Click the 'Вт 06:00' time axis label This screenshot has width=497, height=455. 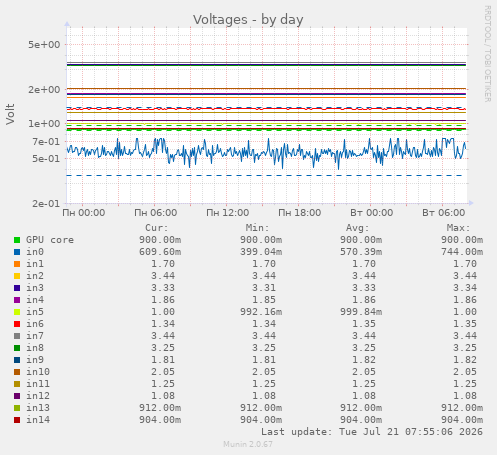444,213
